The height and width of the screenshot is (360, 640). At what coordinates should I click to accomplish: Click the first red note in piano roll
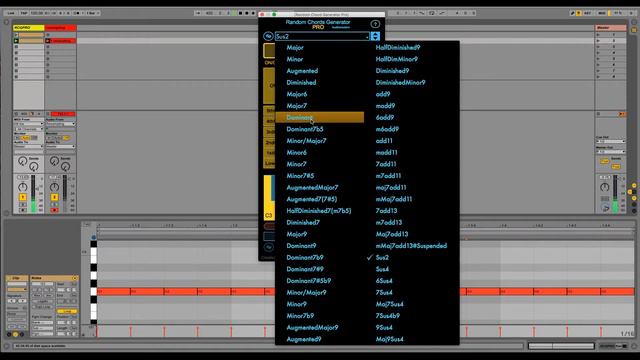point(113,291)
